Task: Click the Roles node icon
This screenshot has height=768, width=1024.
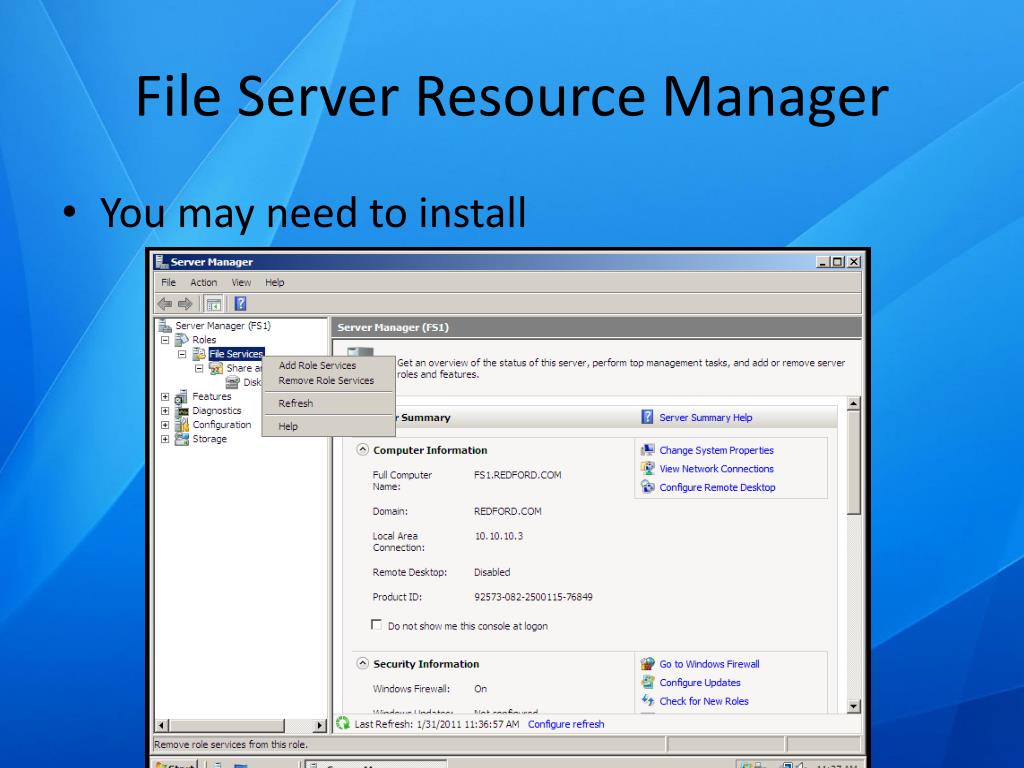Action: pos(182,340)
